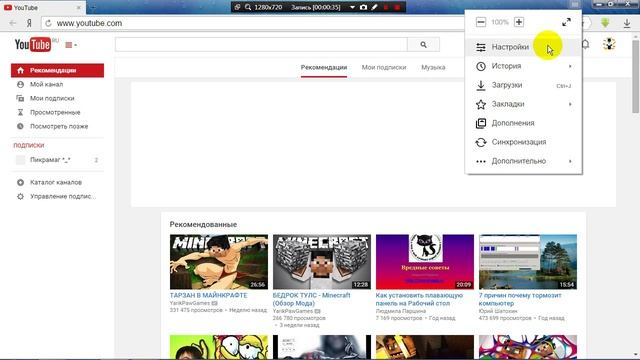Open new tab plus button
This screenshot has width=640, height=360.
pyautogui.click(x=93, y=7)
